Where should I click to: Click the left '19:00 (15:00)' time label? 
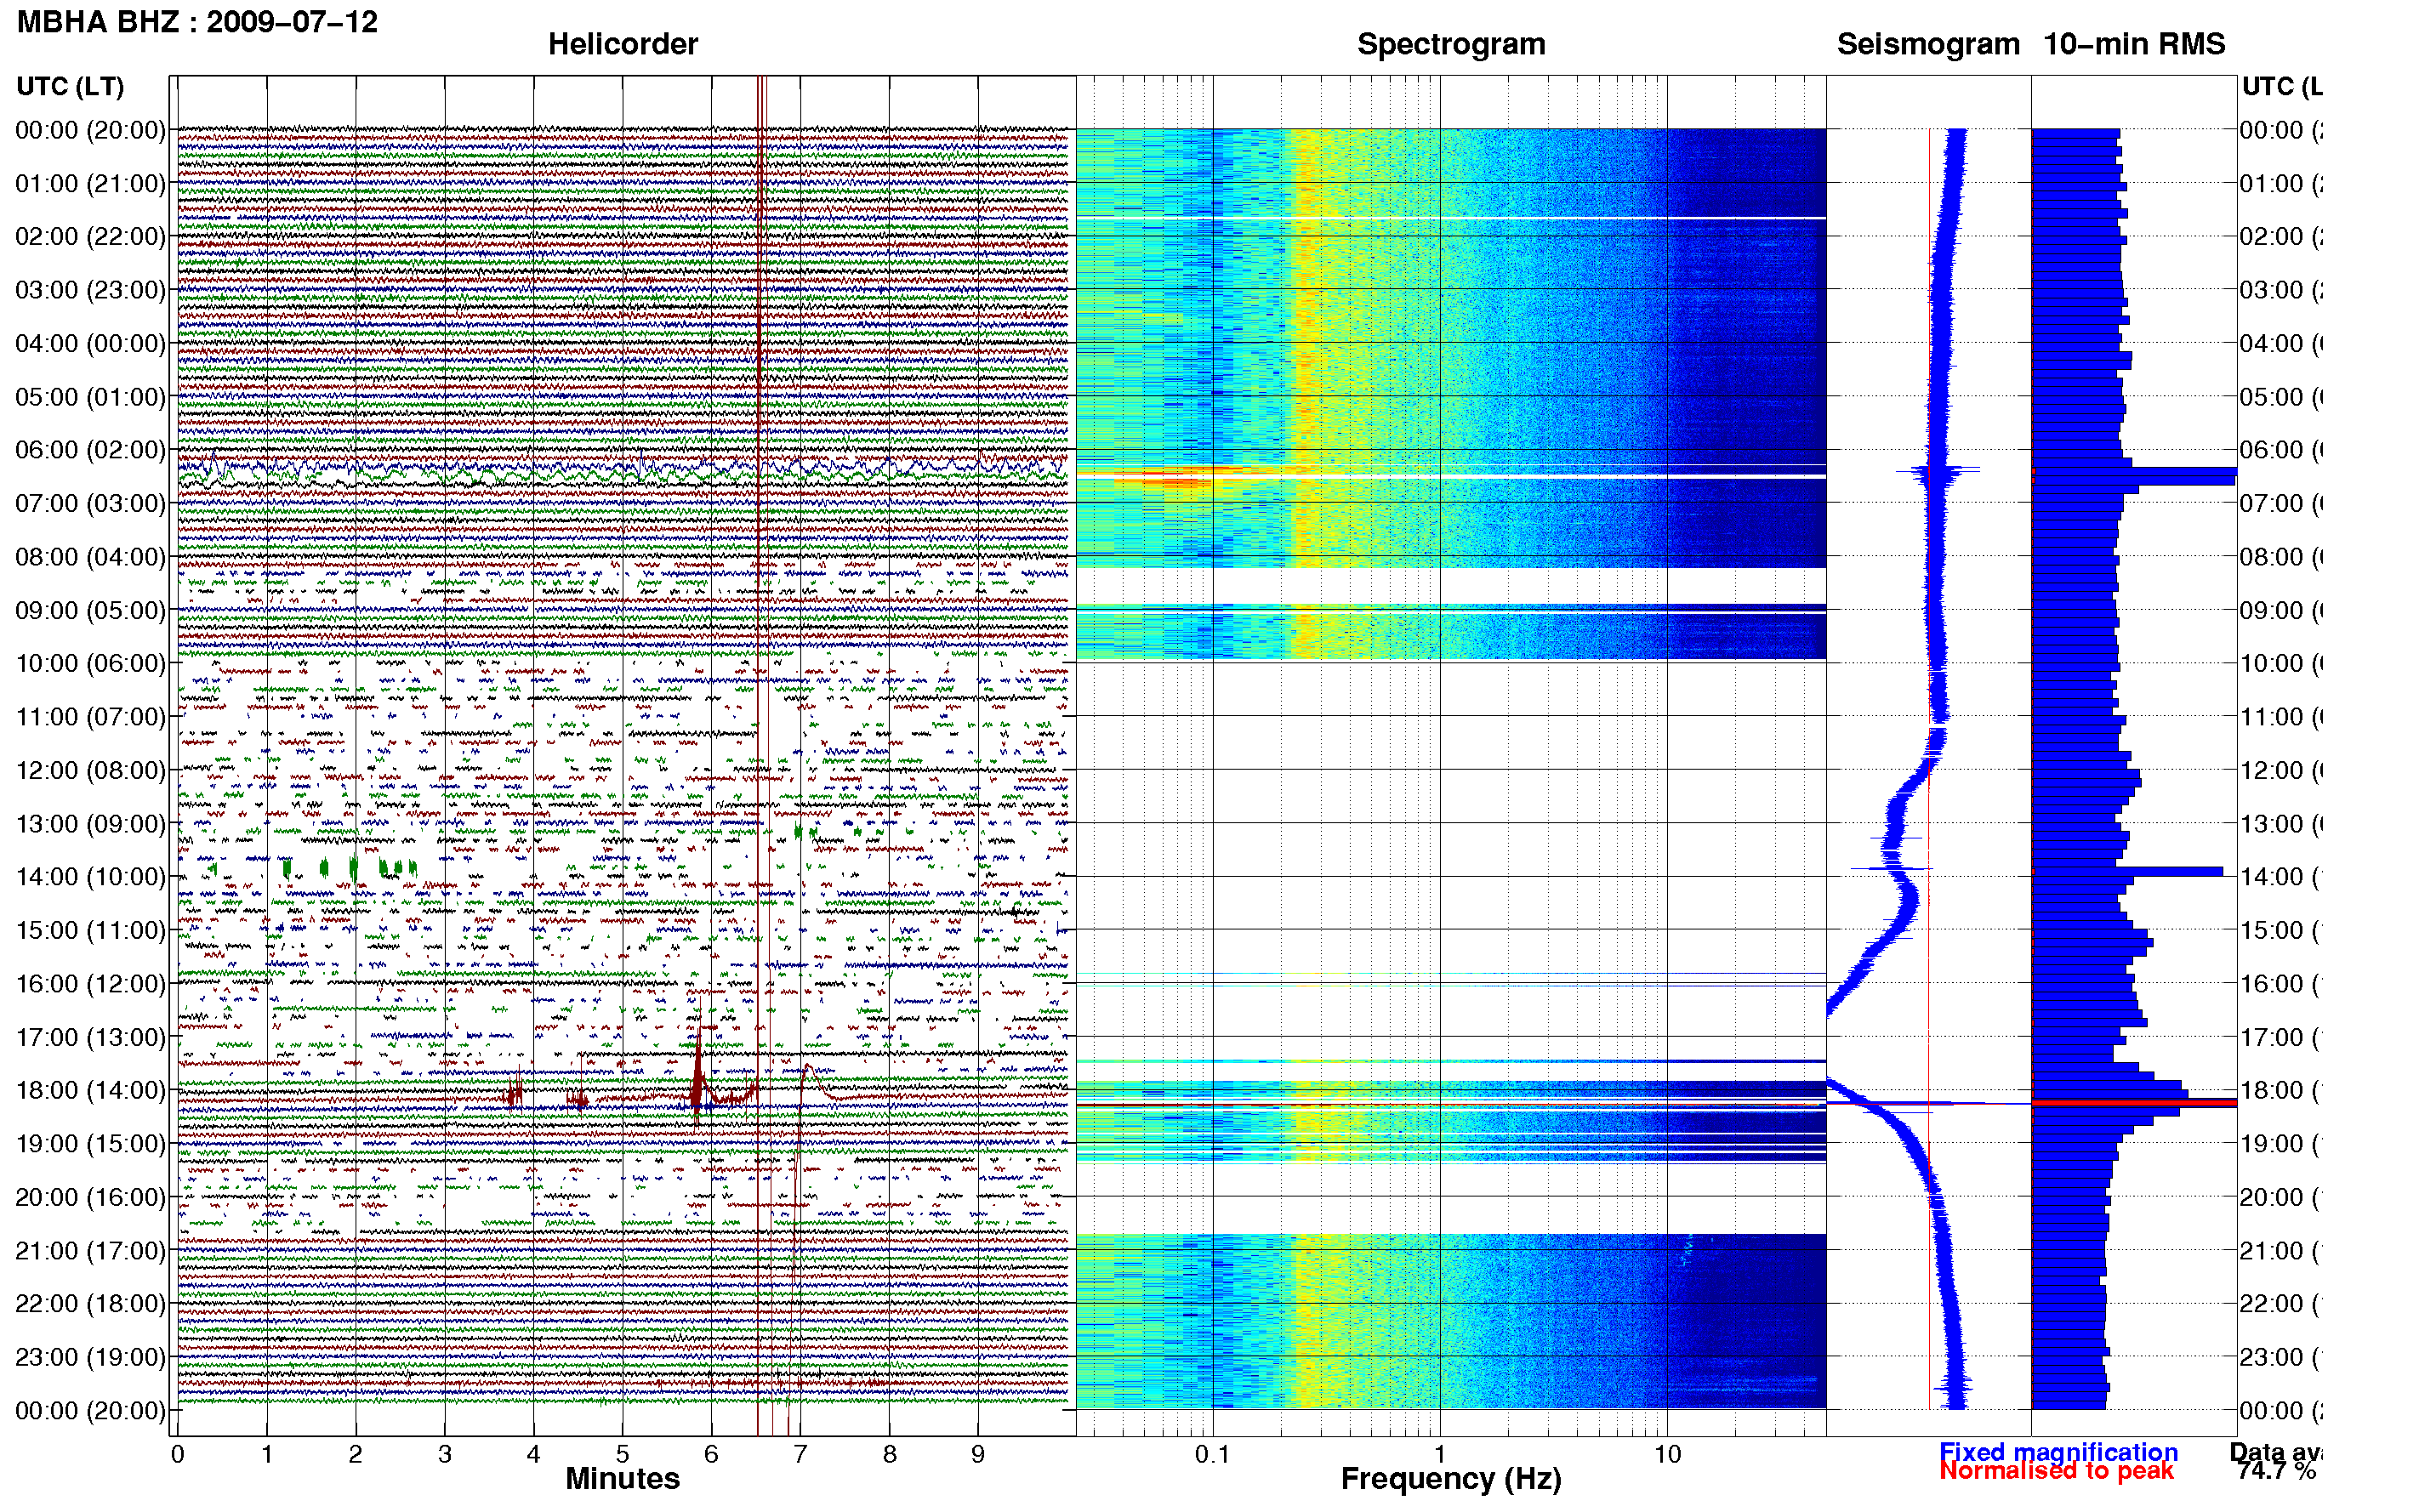point(90,1144)
